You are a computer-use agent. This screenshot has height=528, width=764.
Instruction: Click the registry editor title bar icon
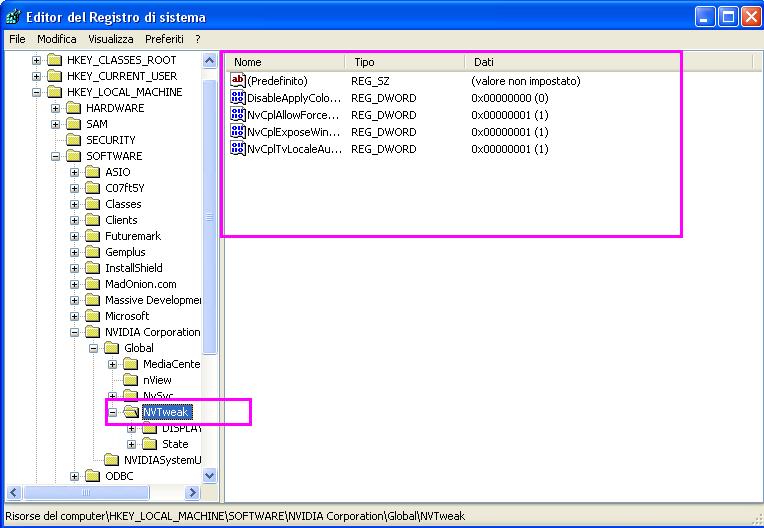click(x=13, y=17)
